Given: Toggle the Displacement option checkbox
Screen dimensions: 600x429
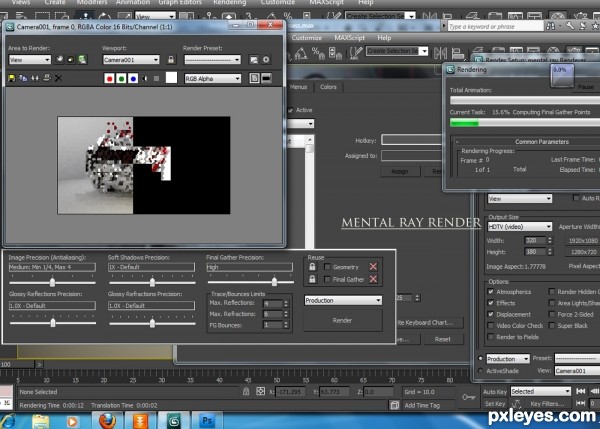Looking at the screenshot, I should click(491, 314).
